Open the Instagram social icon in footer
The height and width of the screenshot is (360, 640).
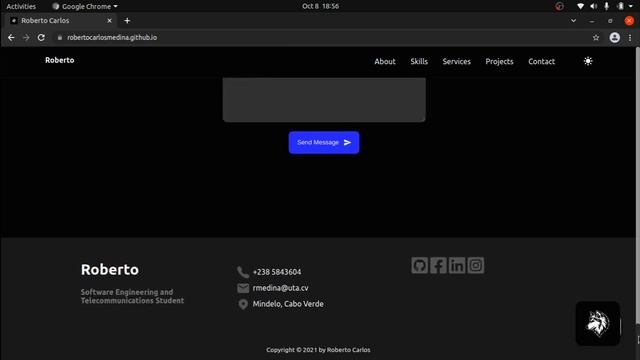pyautogui.click(x=476, y=265)
